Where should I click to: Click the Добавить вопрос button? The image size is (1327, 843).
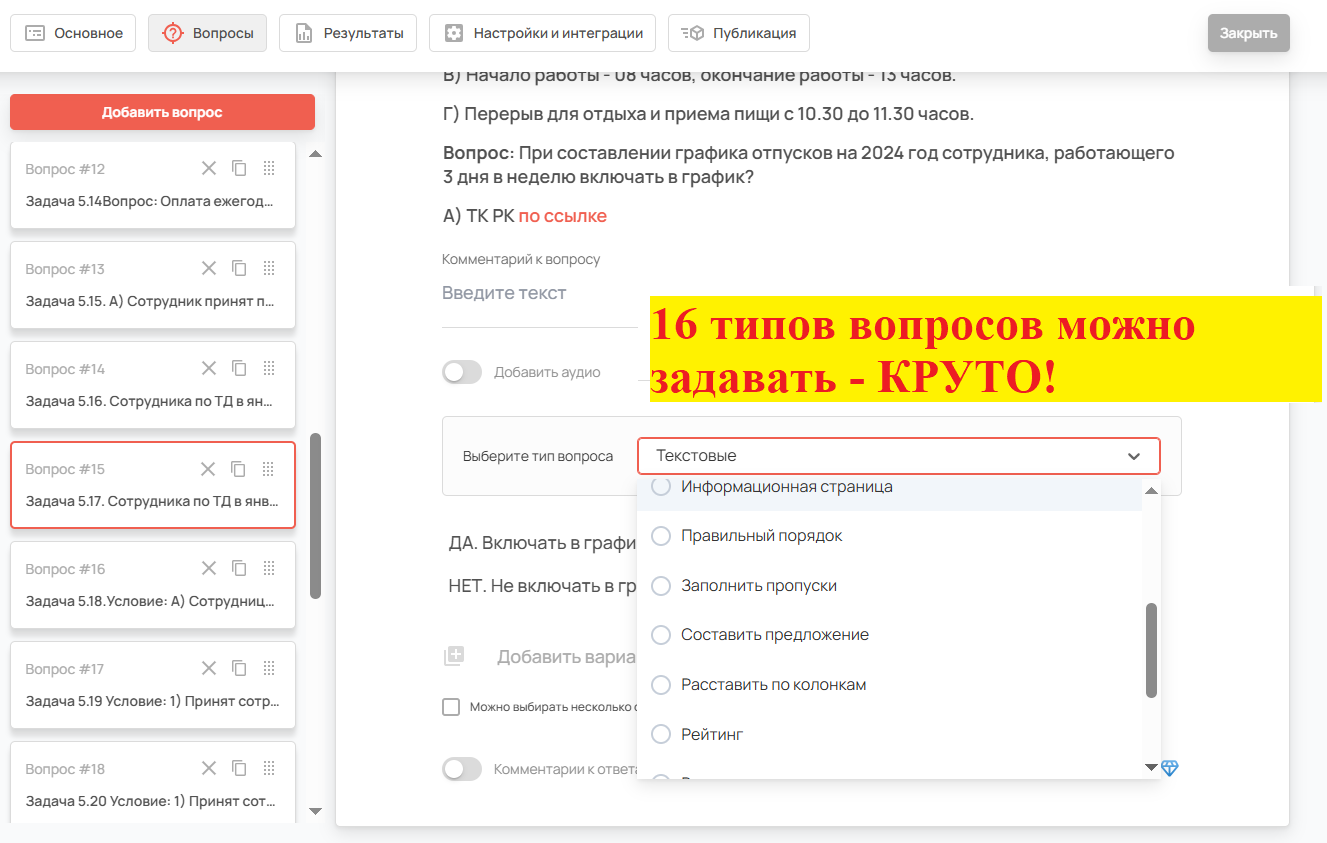(x=162, y=112)
